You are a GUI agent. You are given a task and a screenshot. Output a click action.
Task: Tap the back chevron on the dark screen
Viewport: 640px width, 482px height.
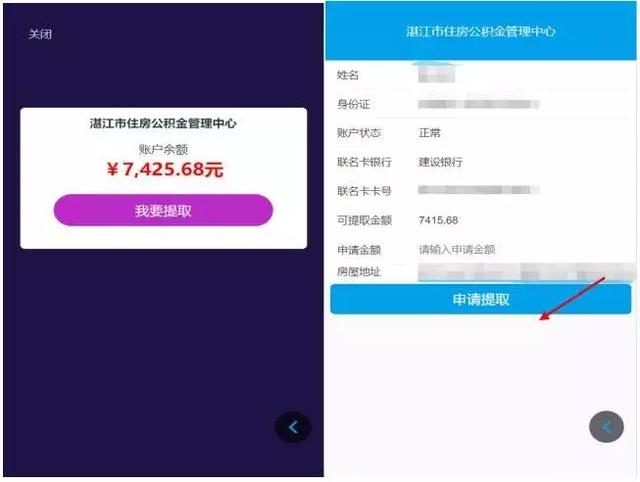pyautogui.click(x=293, y=427)
